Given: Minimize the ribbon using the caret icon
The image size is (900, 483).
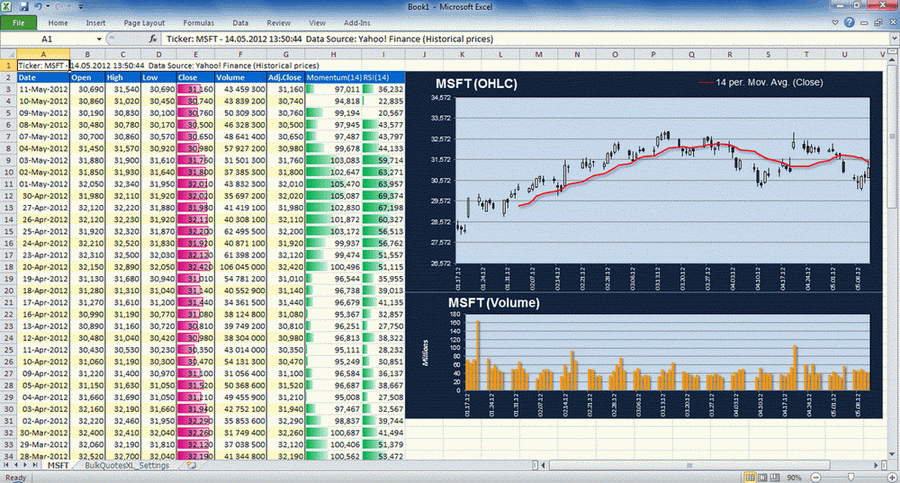Looking at the screenshot, I should 836,21.
